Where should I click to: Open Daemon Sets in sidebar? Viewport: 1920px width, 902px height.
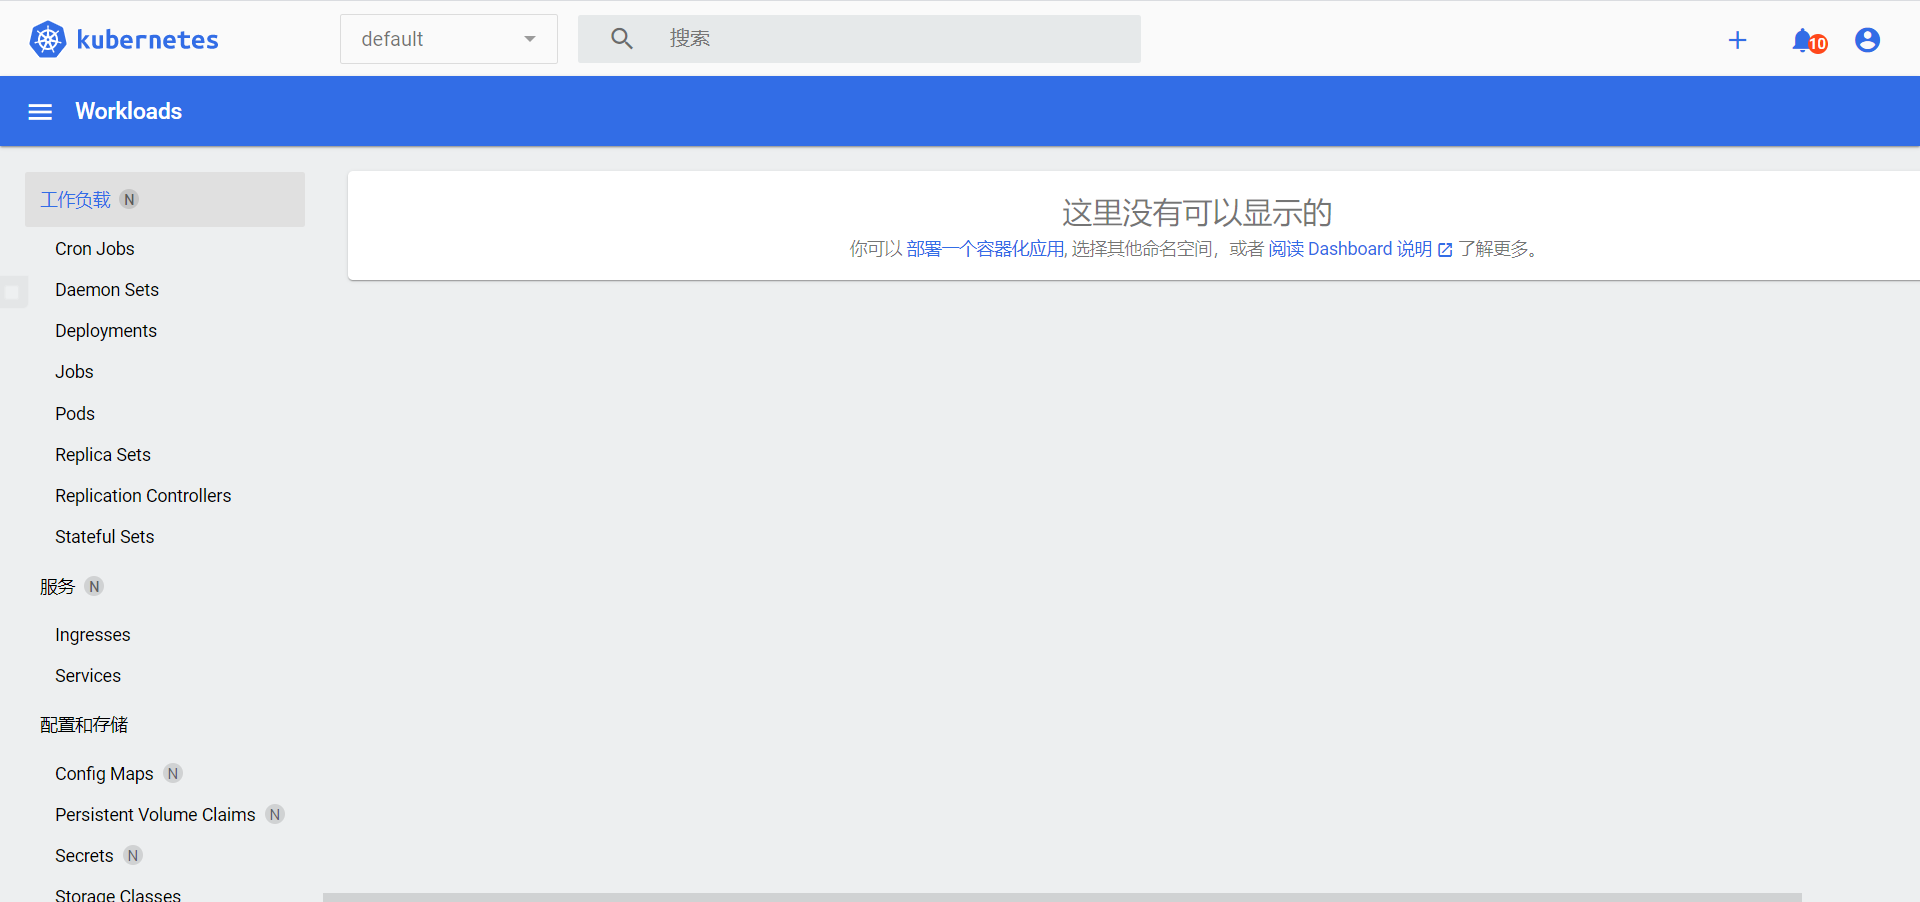(x=107, y=290)
